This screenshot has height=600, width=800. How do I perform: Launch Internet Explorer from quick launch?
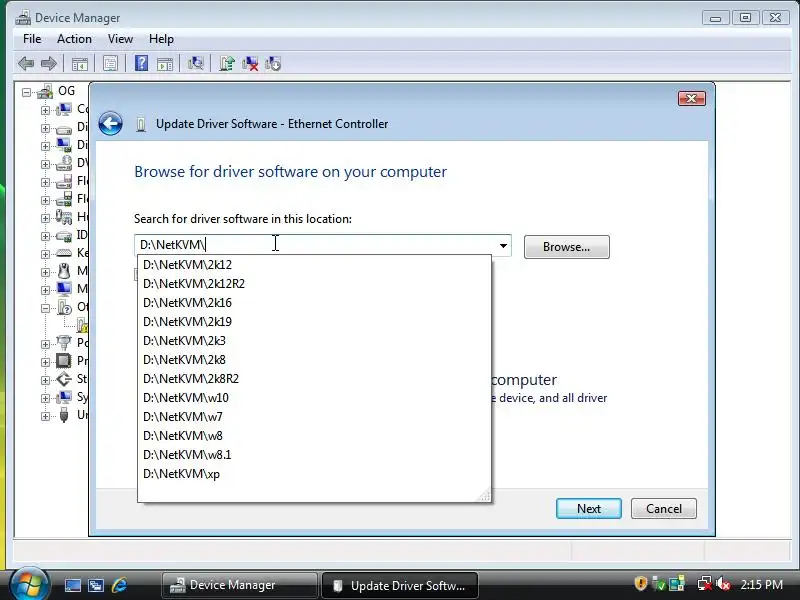[x=119, y=585]
